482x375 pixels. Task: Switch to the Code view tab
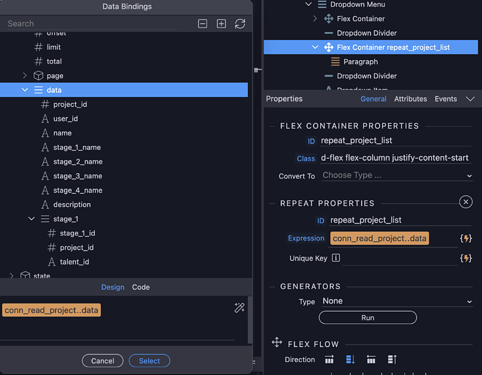point(141,287)
